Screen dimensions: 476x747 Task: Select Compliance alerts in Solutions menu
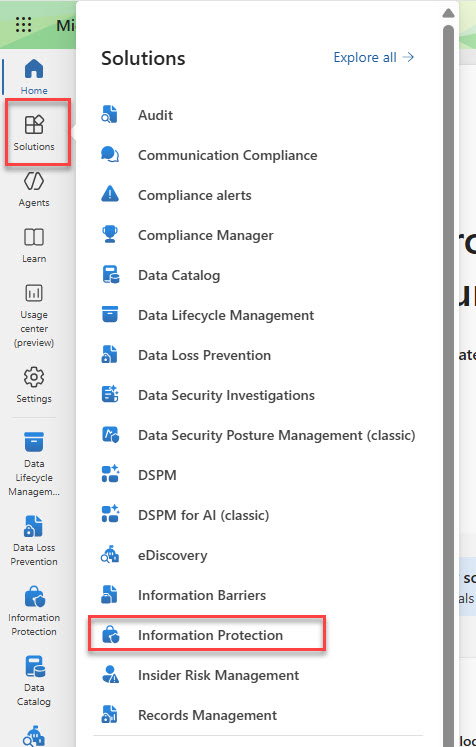point(194,195)
